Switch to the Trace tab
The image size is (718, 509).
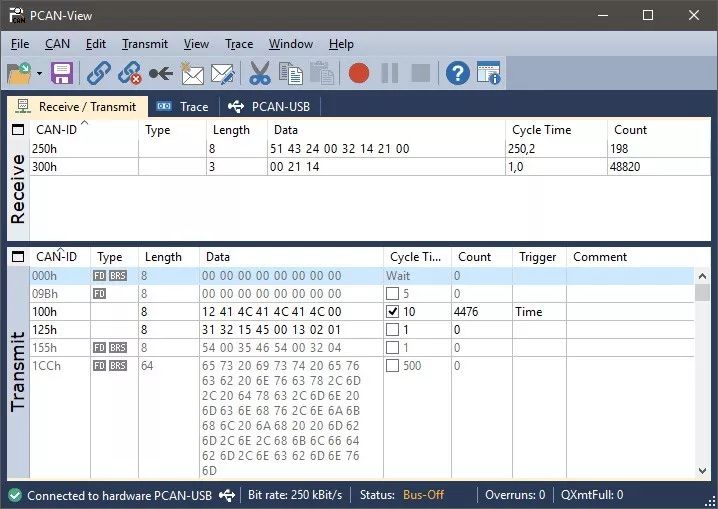click(x=183, y=107)
